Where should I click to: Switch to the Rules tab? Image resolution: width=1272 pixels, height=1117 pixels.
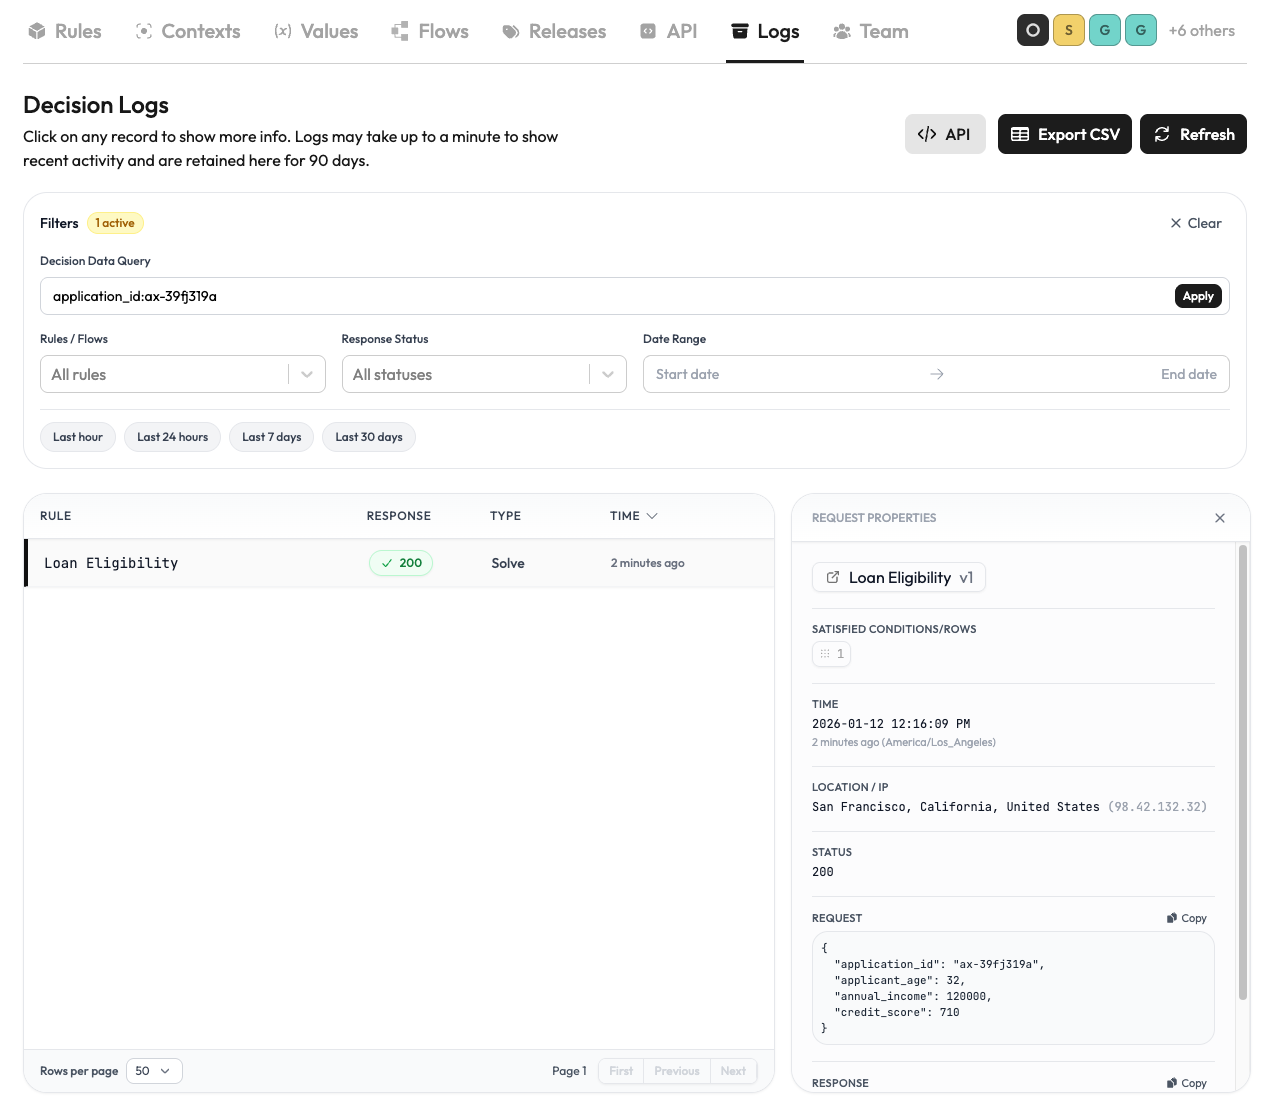pyautogui.click(x=64, y=31)
